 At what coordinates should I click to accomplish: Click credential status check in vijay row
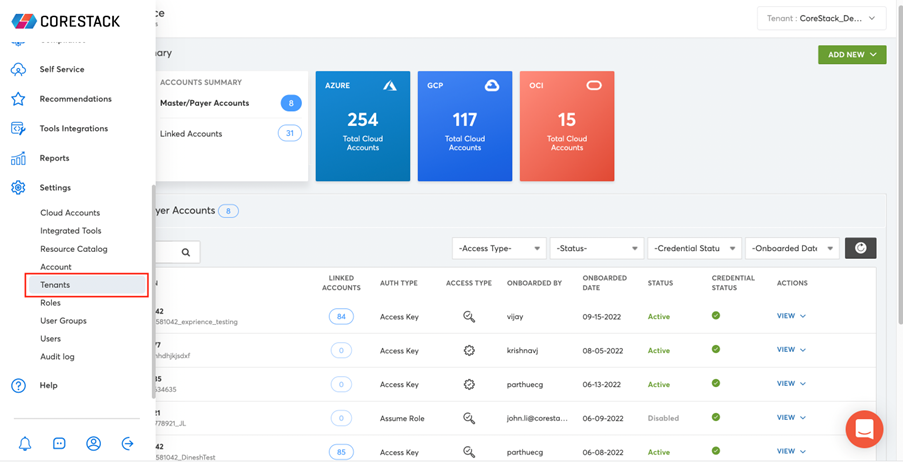(716, 315)
